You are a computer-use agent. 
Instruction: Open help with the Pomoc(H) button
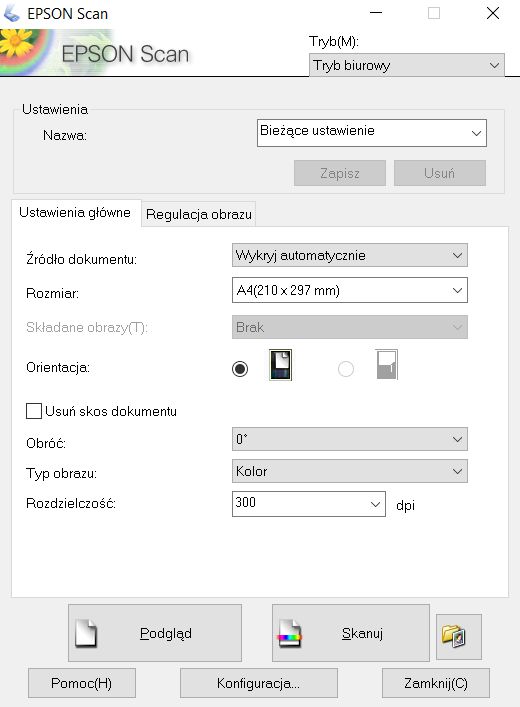tap(82, 683)
